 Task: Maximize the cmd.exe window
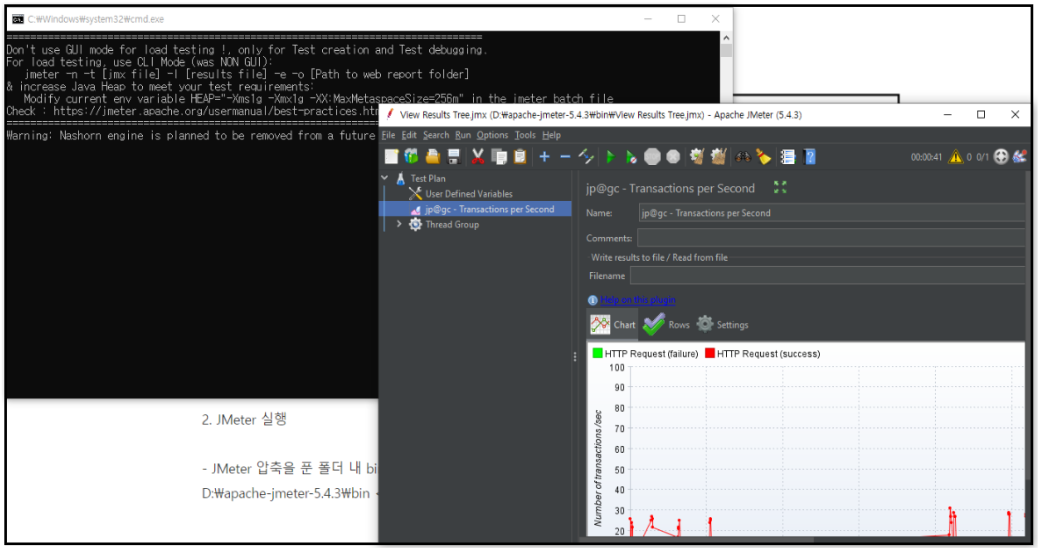[681, 19]
